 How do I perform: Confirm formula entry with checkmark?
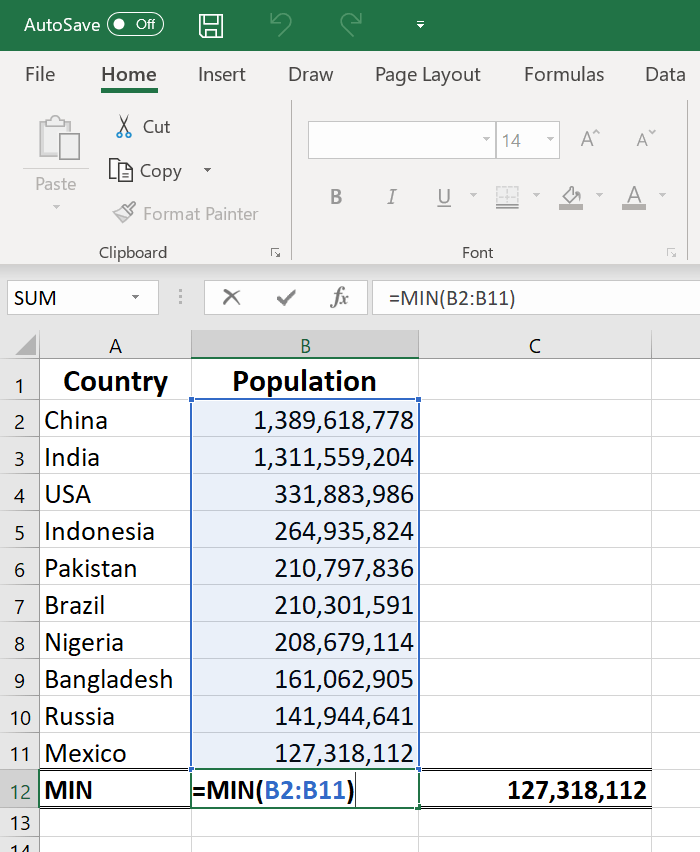click(286, 297)
